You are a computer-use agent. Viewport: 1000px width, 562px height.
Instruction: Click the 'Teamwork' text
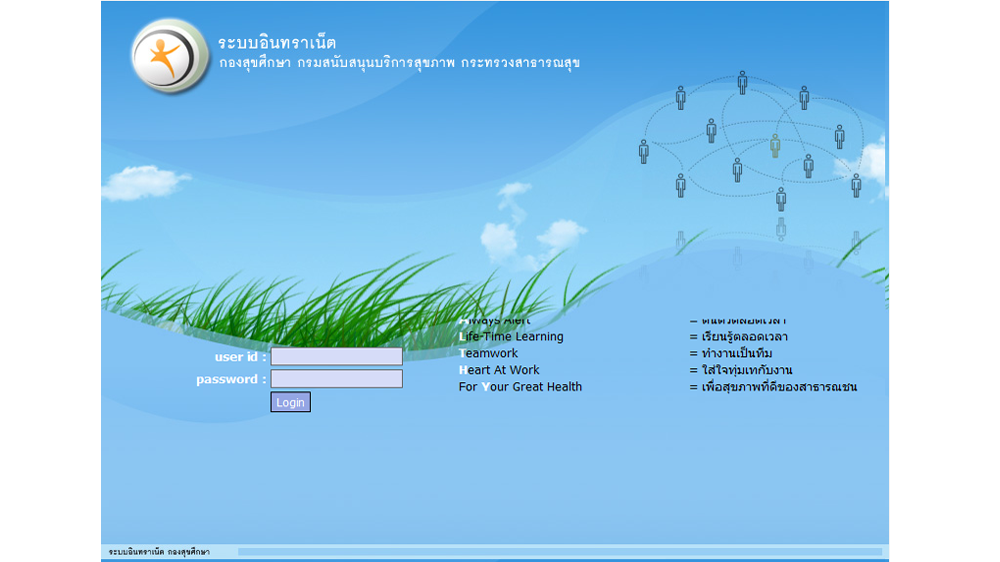[489, 353]
